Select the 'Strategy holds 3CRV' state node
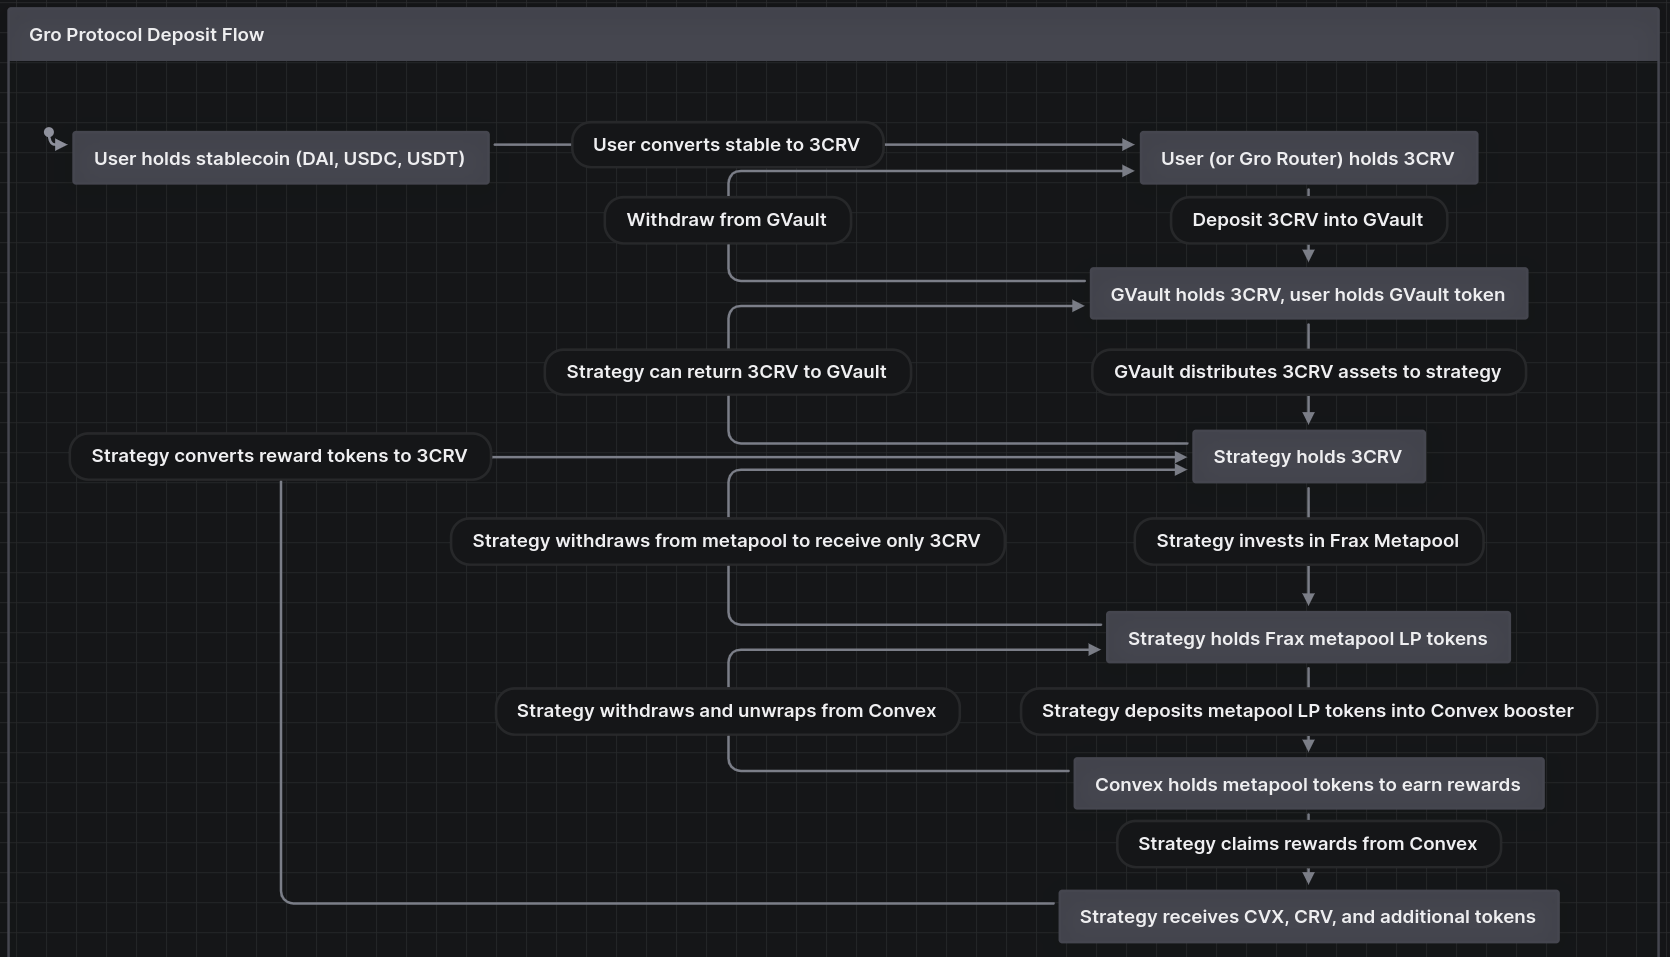Image resolution: width=1670 pixels, height=957 pixels. tap(1308, 457)
